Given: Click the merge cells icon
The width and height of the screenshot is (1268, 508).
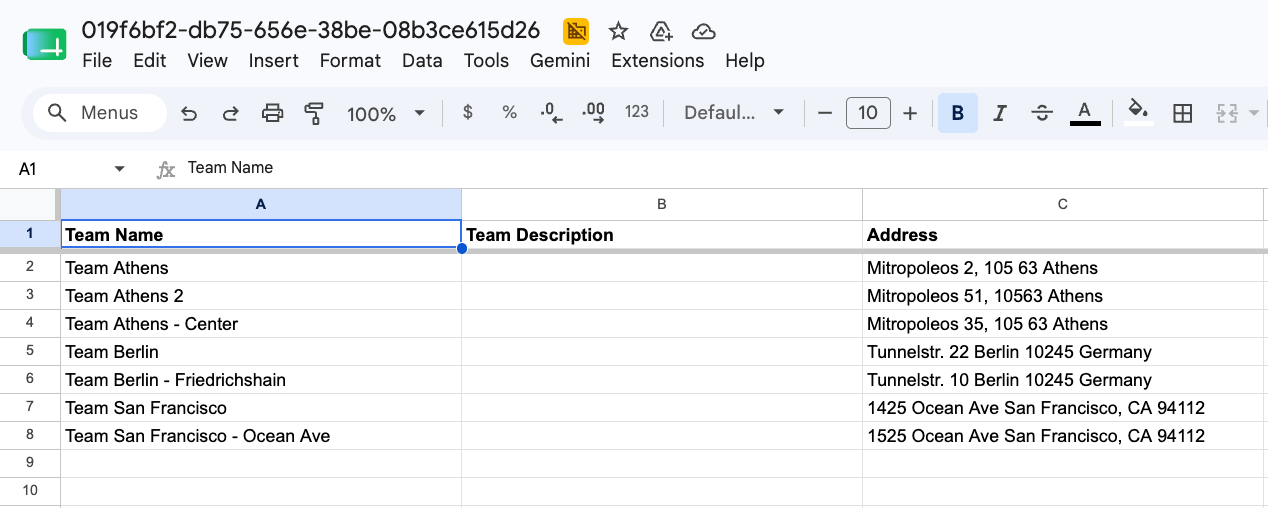Looking at the screenshot, I should [x=1227, y=113].
